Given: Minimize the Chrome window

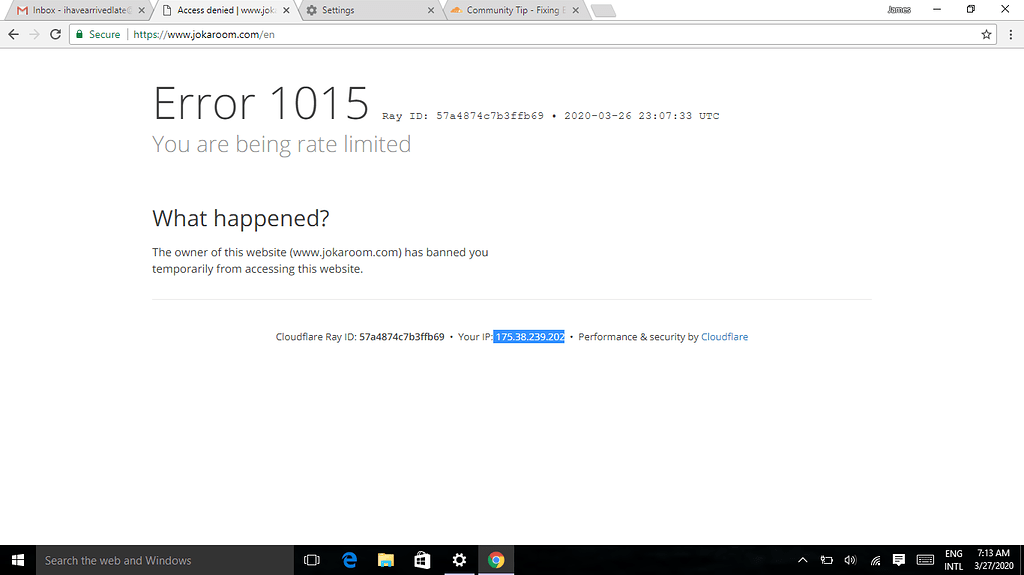Looking at the screenshot, I should (x=936, y=9).
